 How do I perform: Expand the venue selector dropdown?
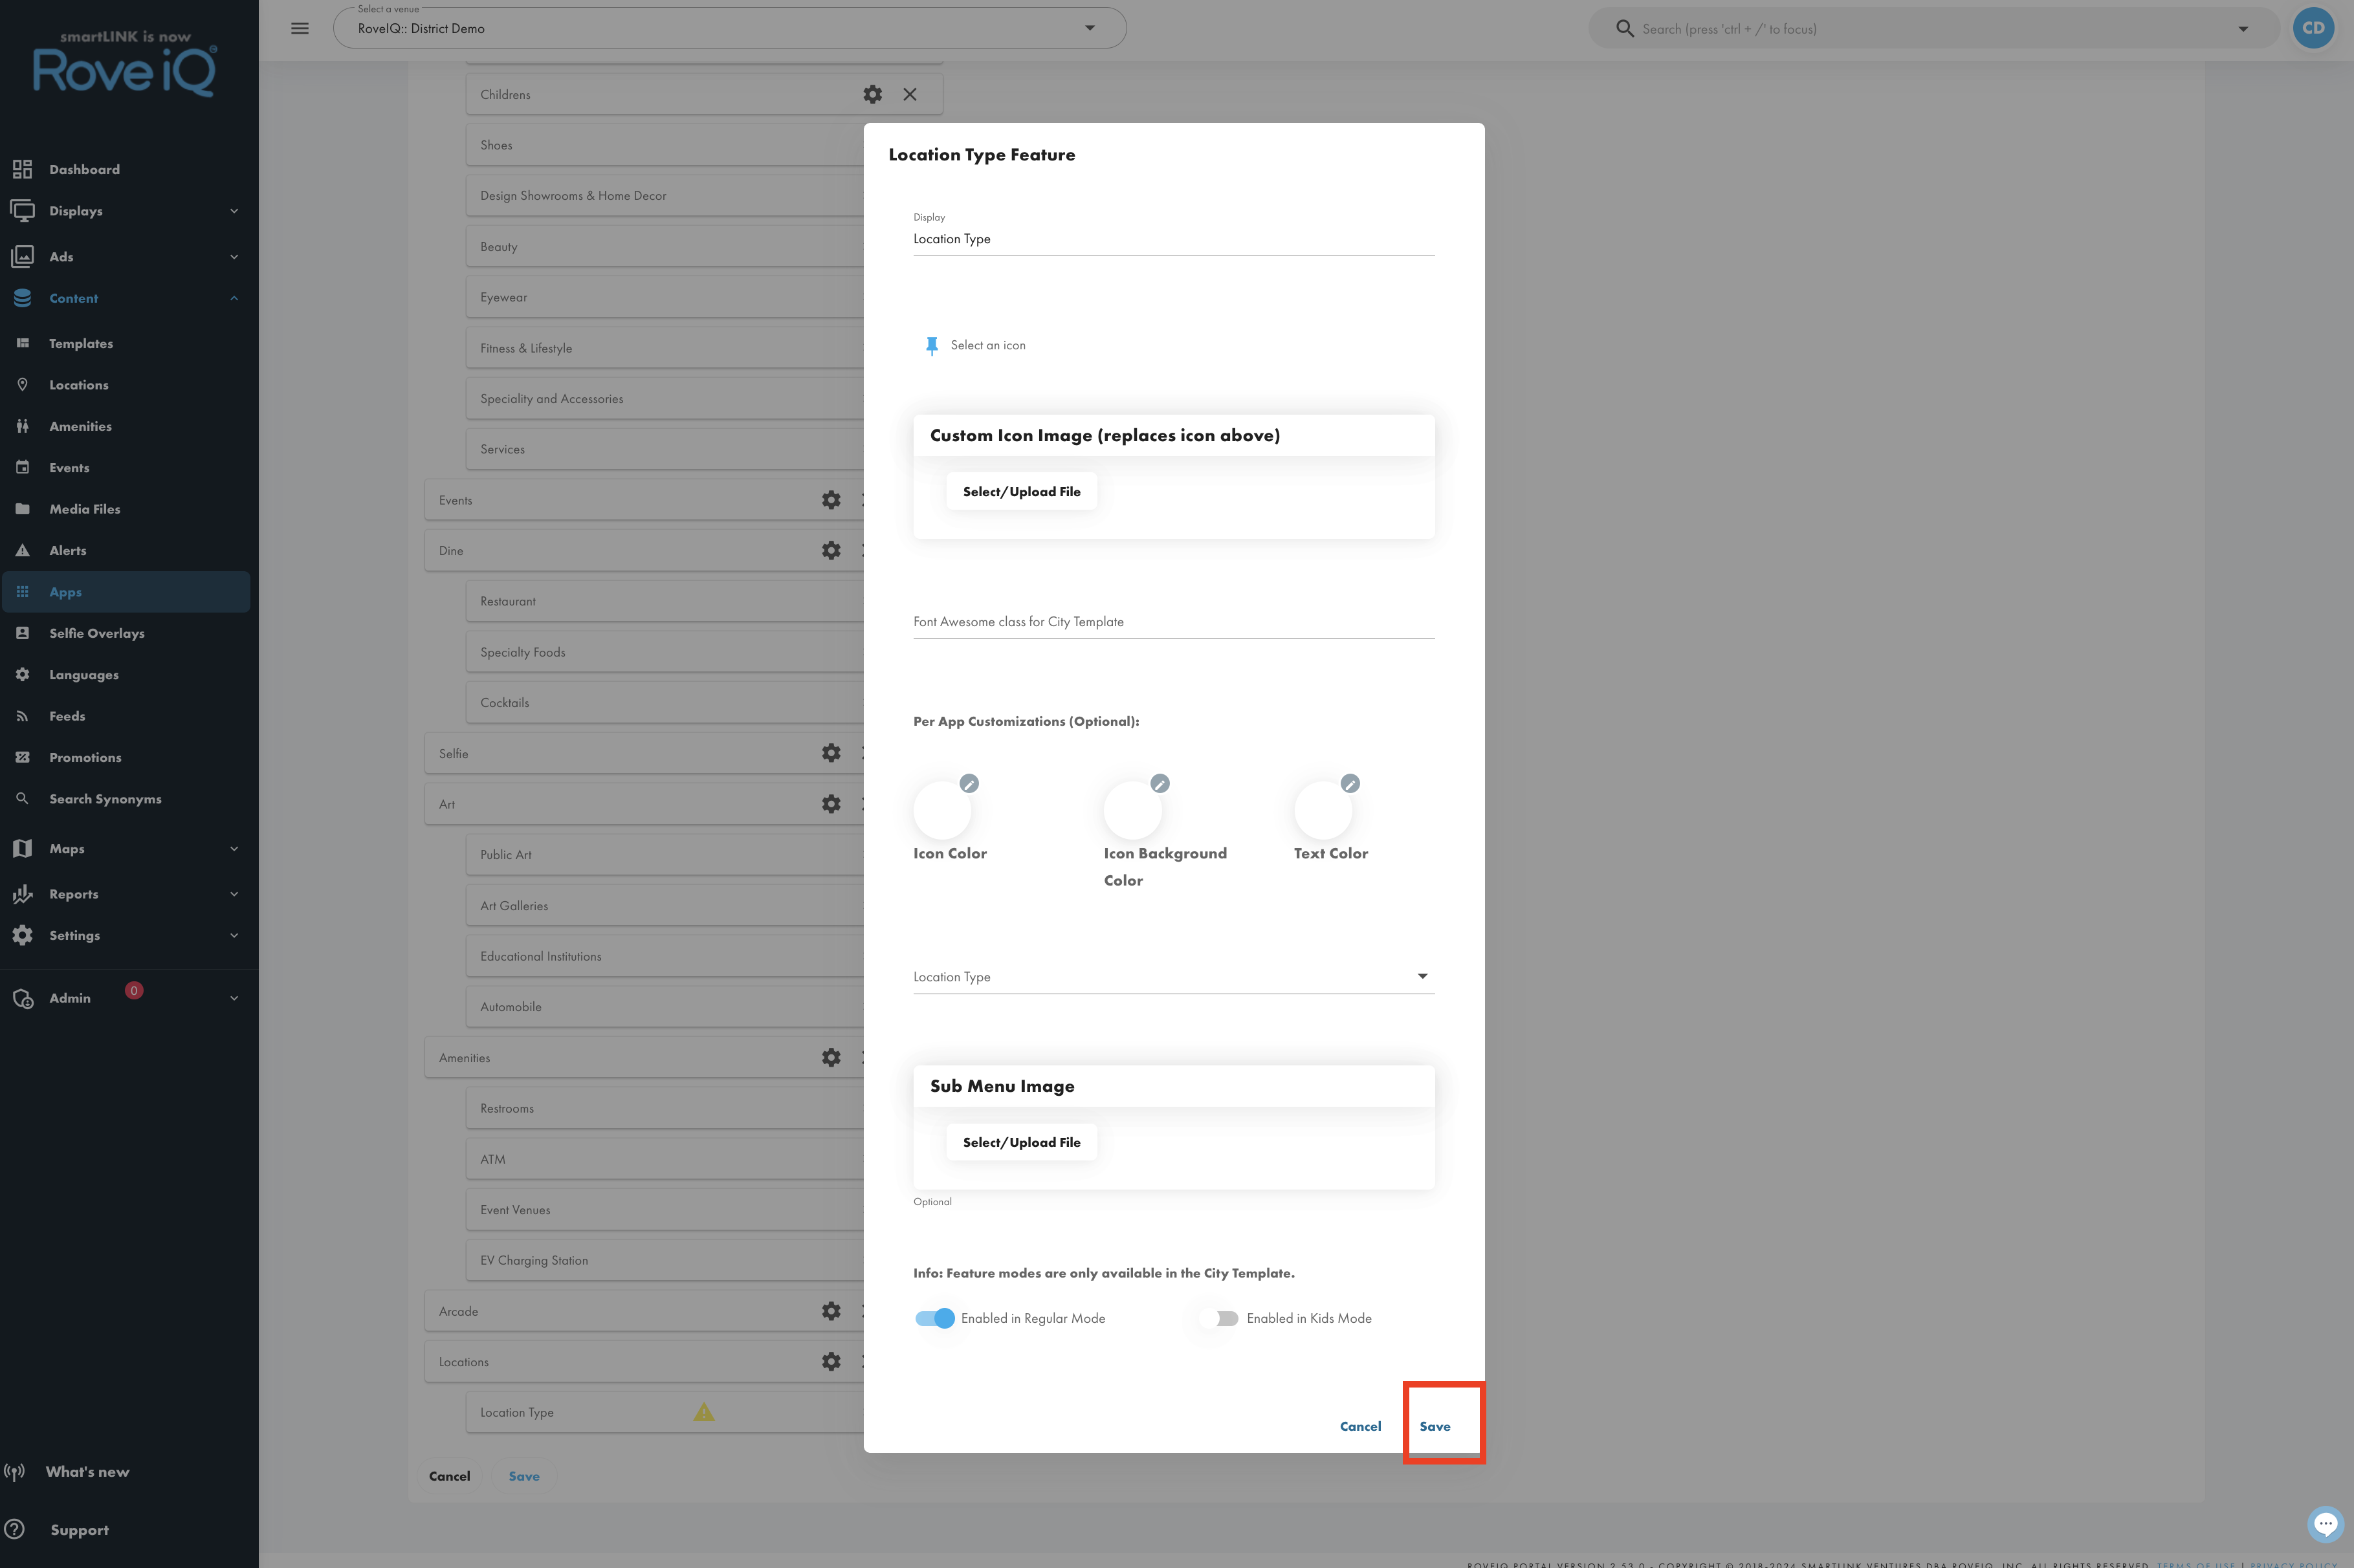pyautogui.click(x=1090, y=28)
